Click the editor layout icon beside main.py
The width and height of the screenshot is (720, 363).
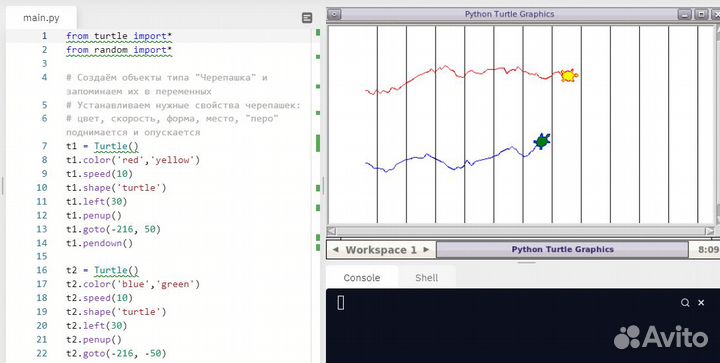(x=307, y=18)
